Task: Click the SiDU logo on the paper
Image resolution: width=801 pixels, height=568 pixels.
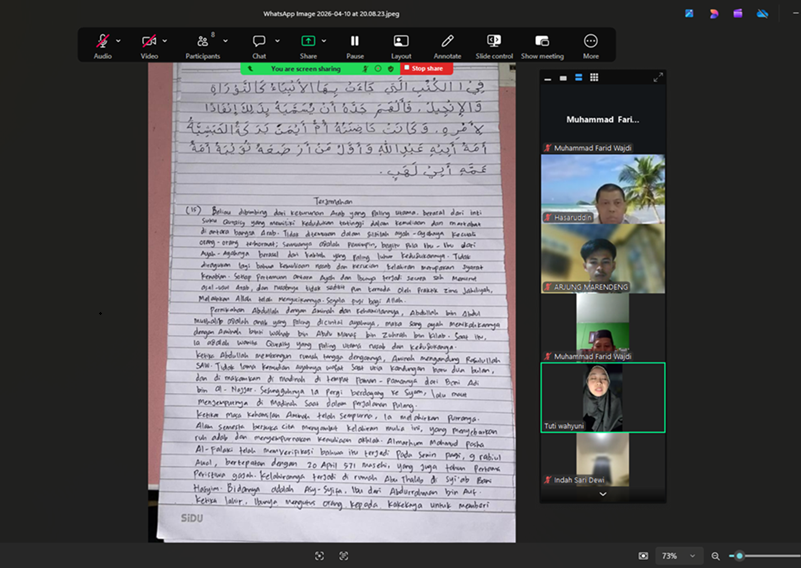Action: [x=192, y=518]
